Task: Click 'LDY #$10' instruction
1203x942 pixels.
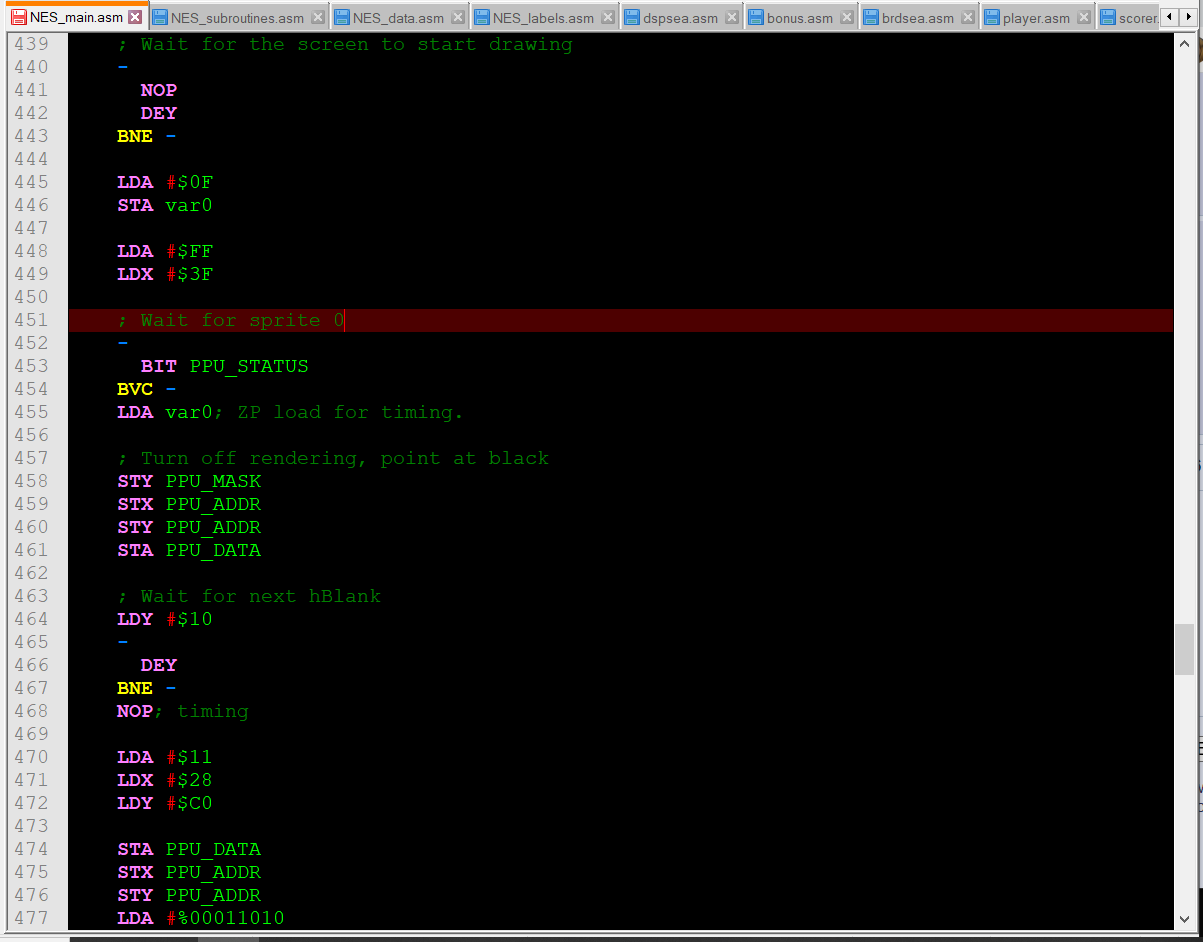Action: (x=165, y=619)
